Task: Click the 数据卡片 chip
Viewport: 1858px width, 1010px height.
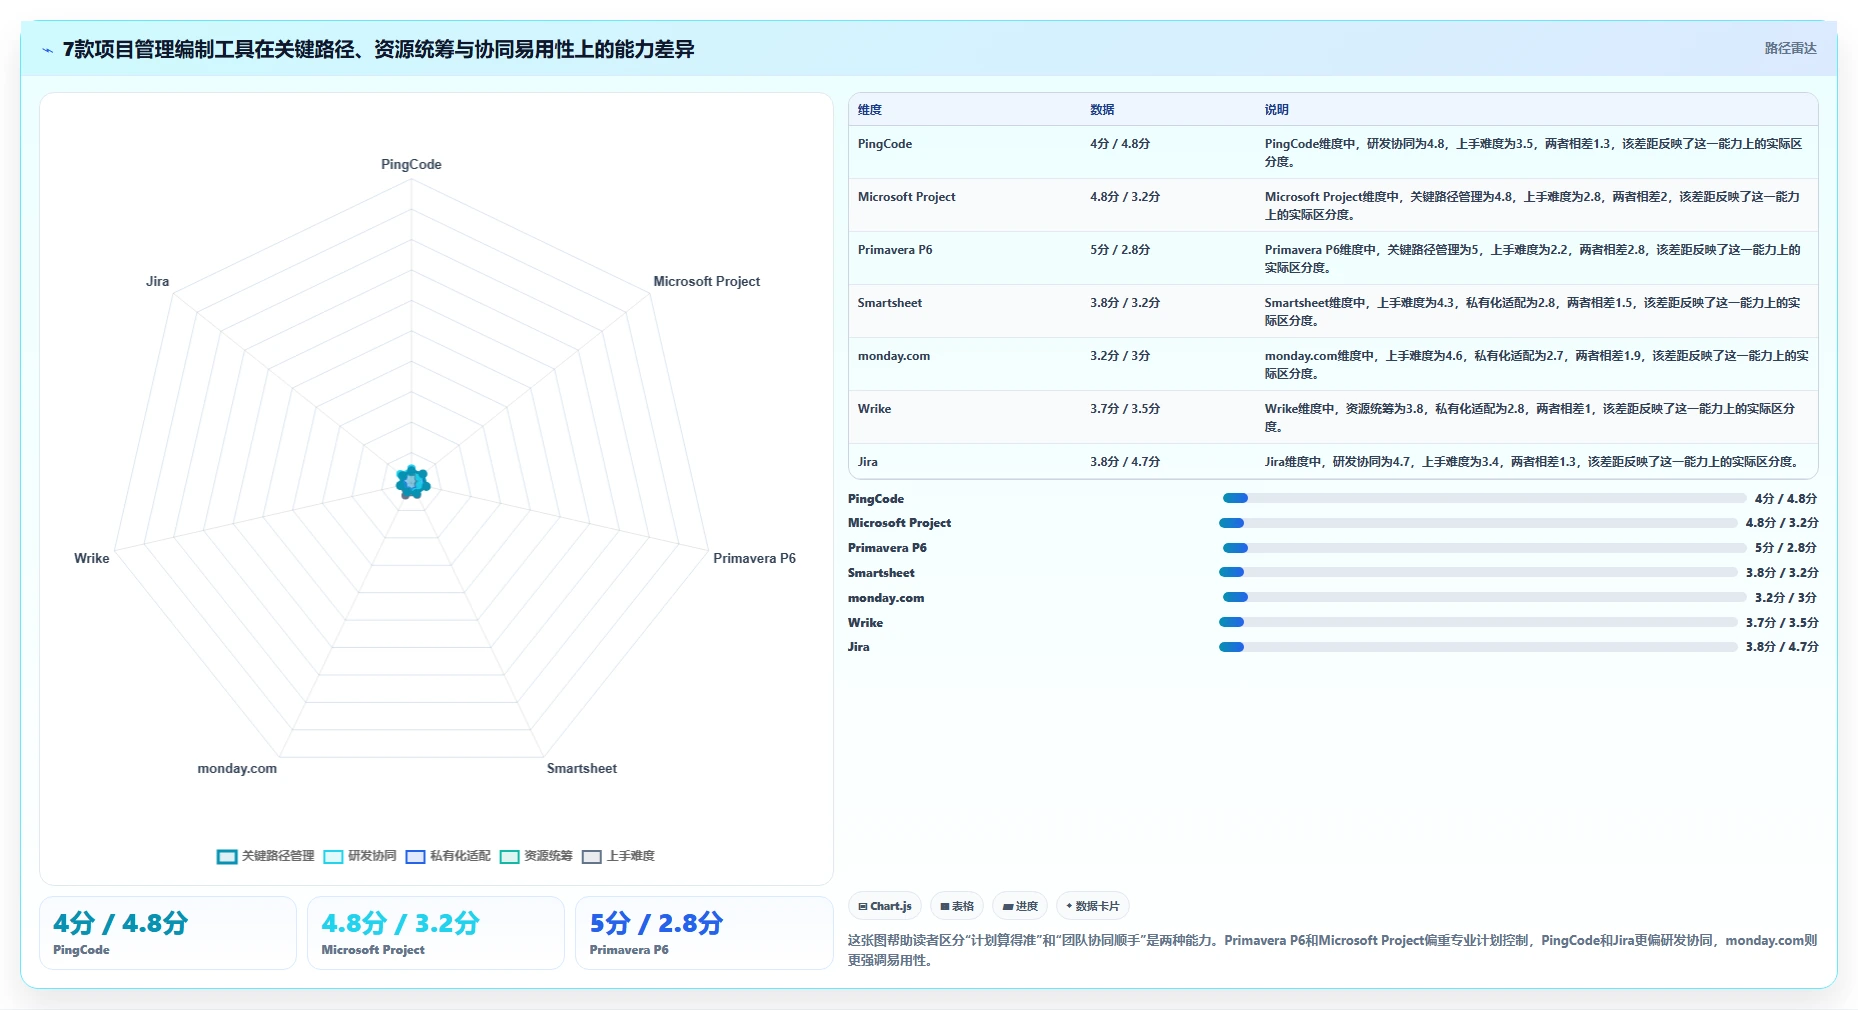Action: tap(1093, 906)
